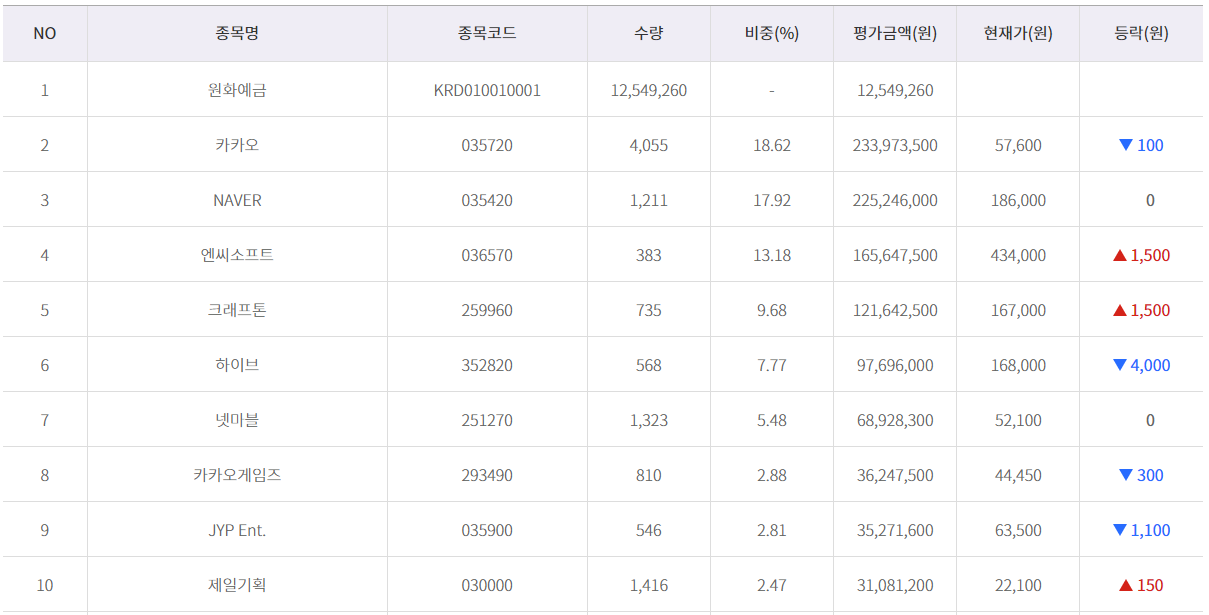Select the 크래프톤 stock name

coord(237,310)
